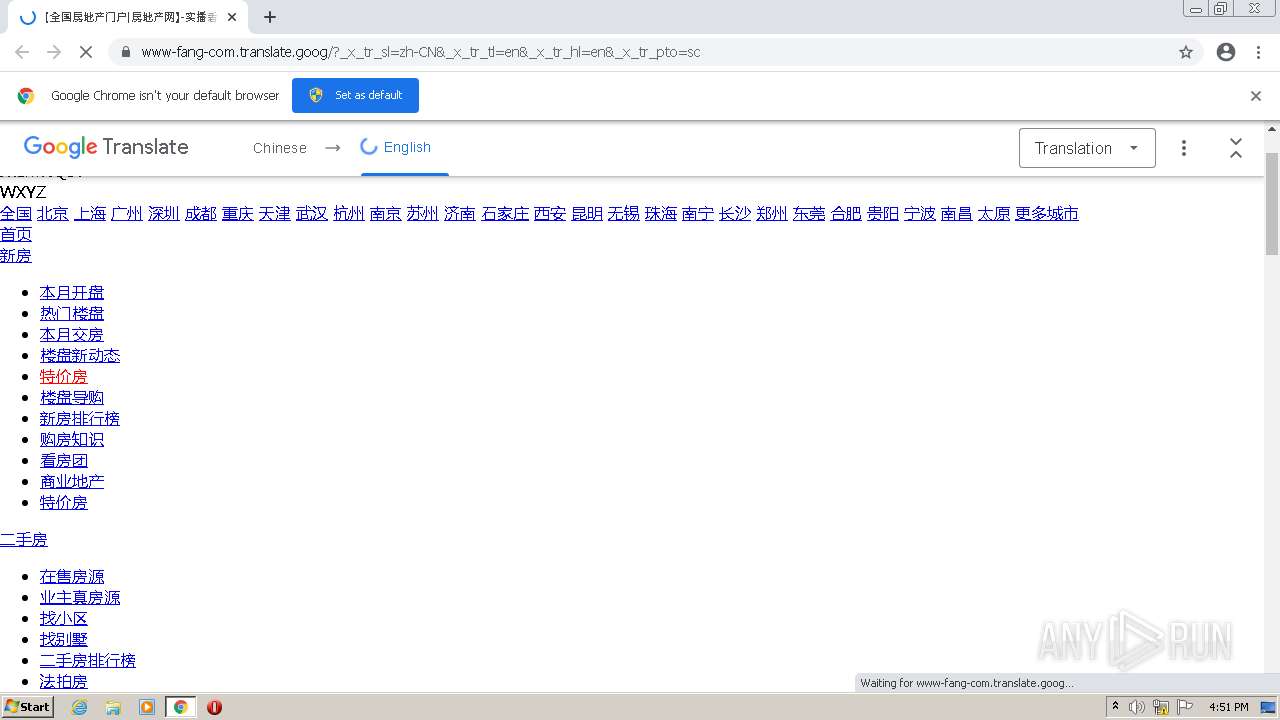
Task: View site info via the lock icon
Action: tap(125, 52)
